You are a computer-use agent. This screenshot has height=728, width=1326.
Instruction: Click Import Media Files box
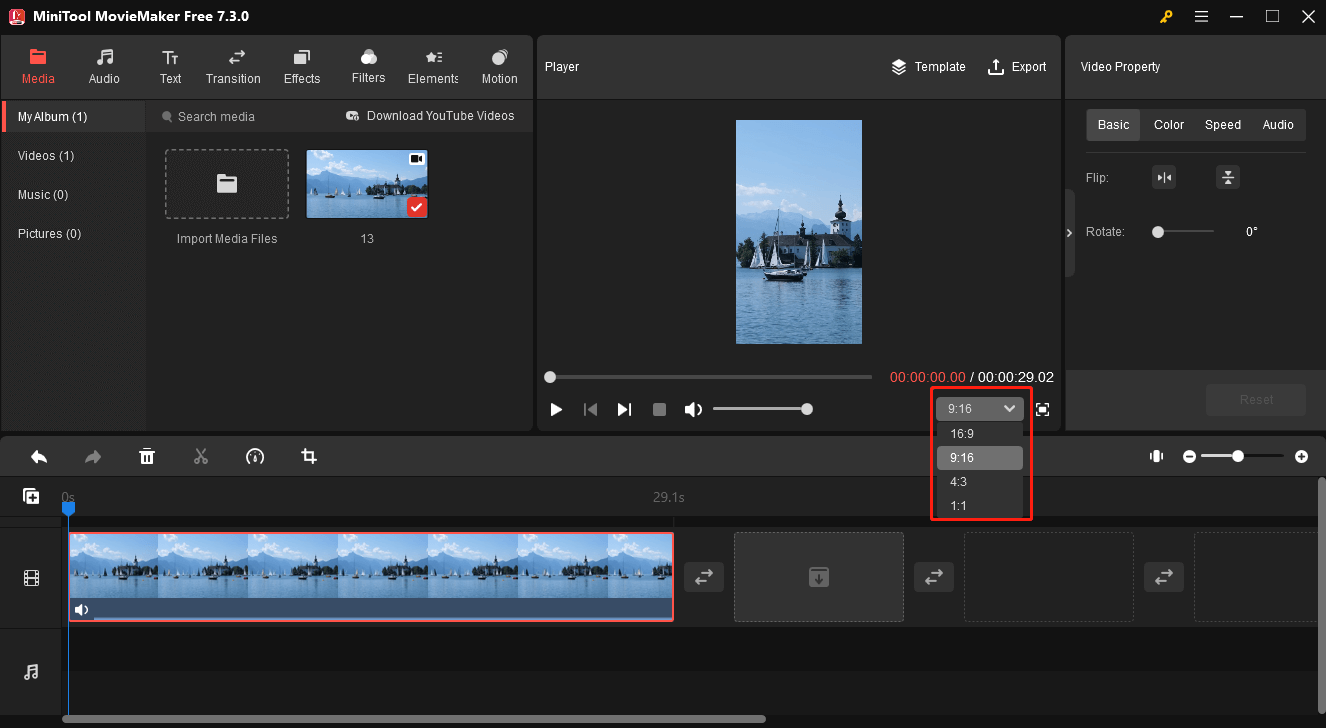pyautogui.click(x=227, y=184)
